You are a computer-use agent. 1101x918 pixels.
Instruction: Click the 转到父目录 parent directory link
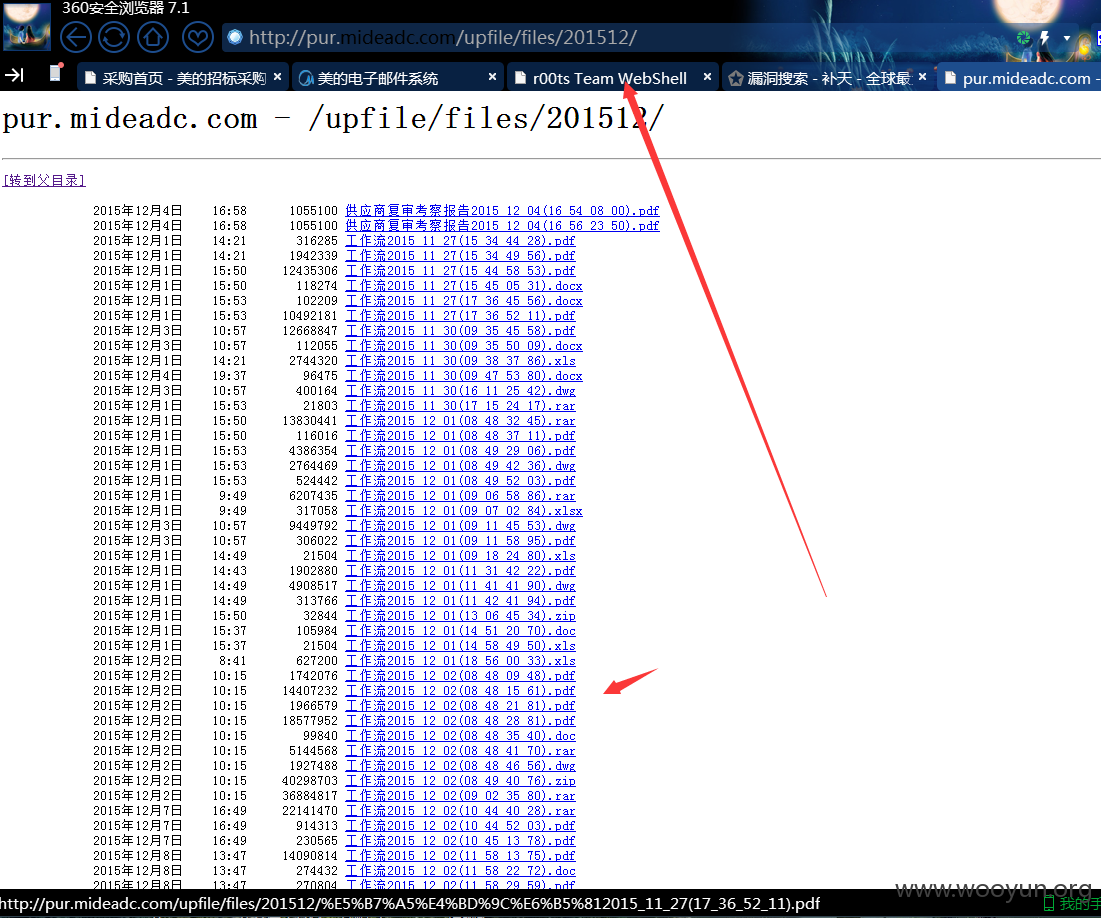click(44, 181)
